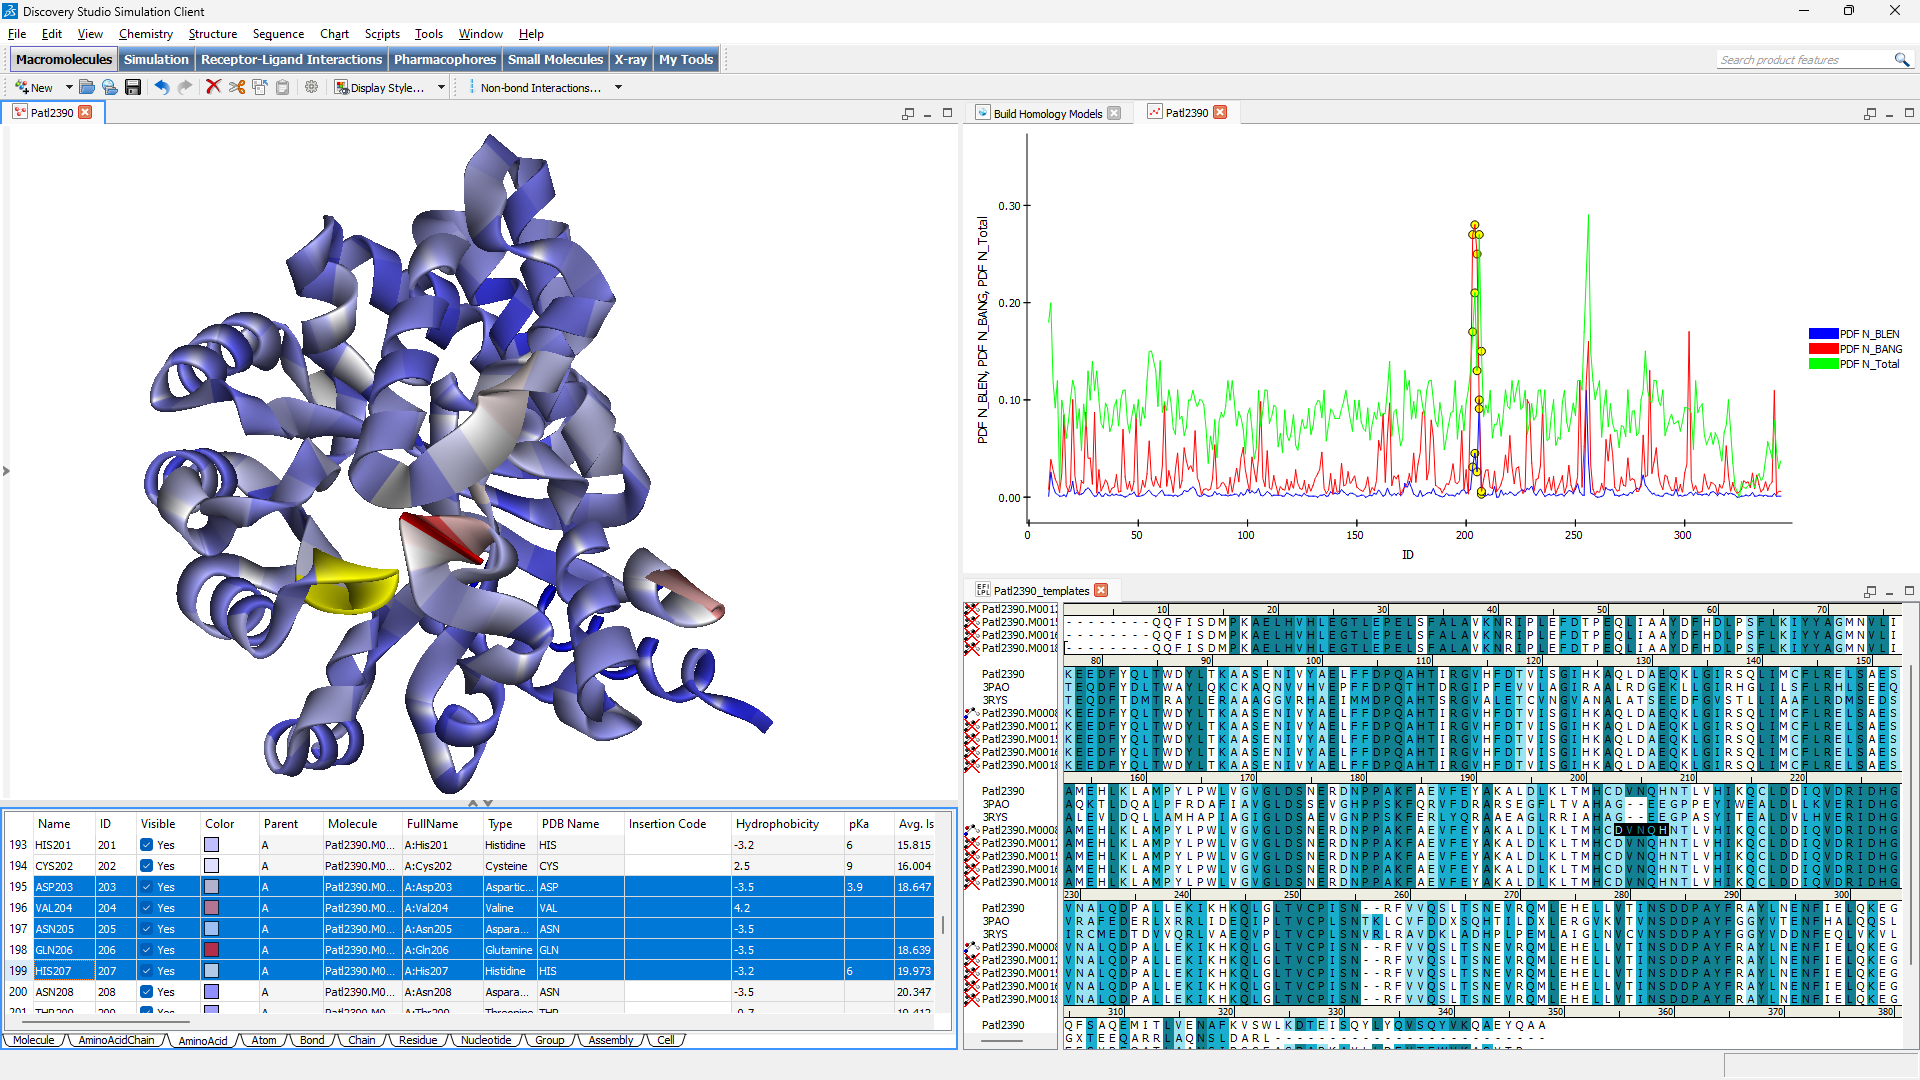Click the Cut scissors icon

pyautogui.click(x=237, y=88)
